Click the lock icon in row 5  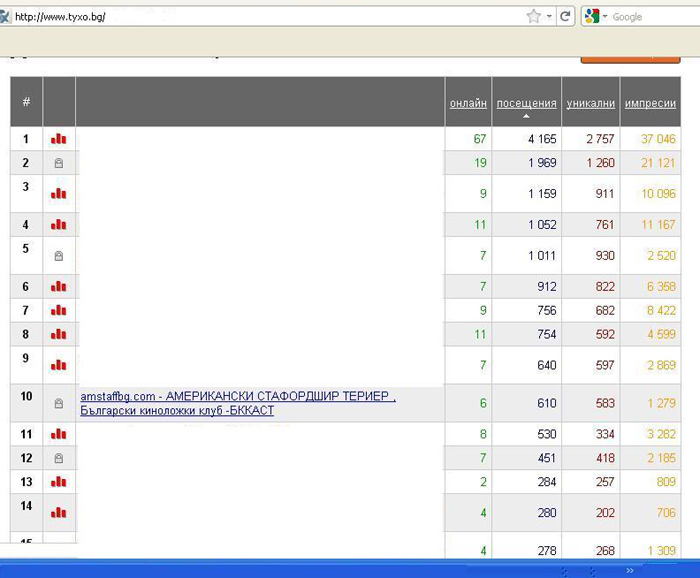click(58, 256)
